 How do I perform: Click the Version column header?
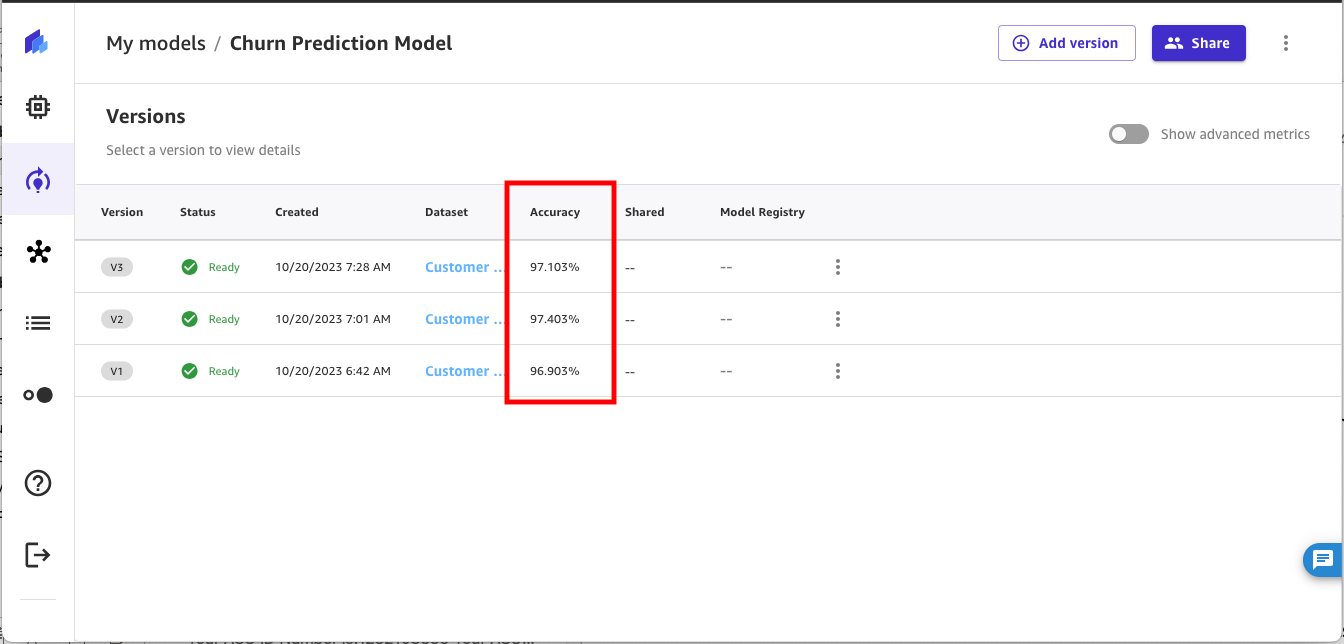coord(122,212)
